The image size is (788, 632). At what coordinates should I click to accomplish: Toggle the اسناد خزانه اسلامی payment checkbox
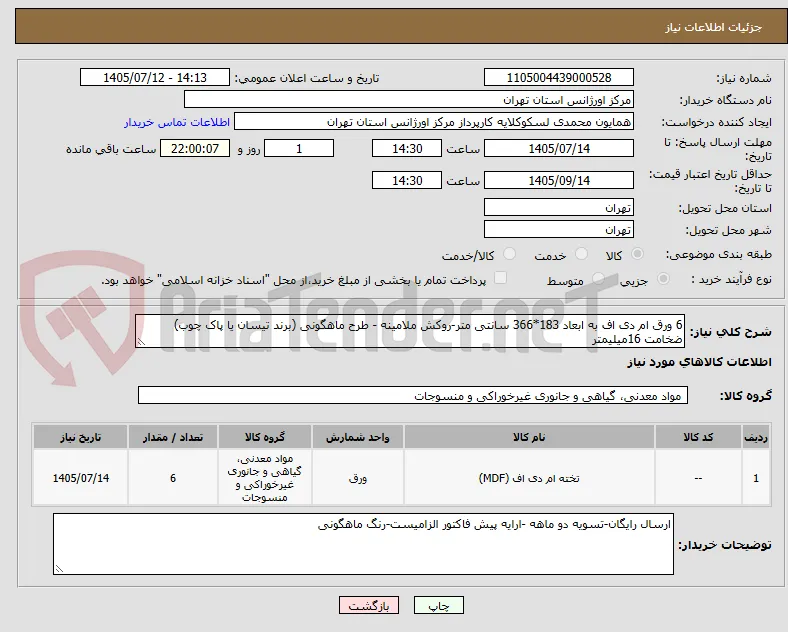tap(501, 278)
